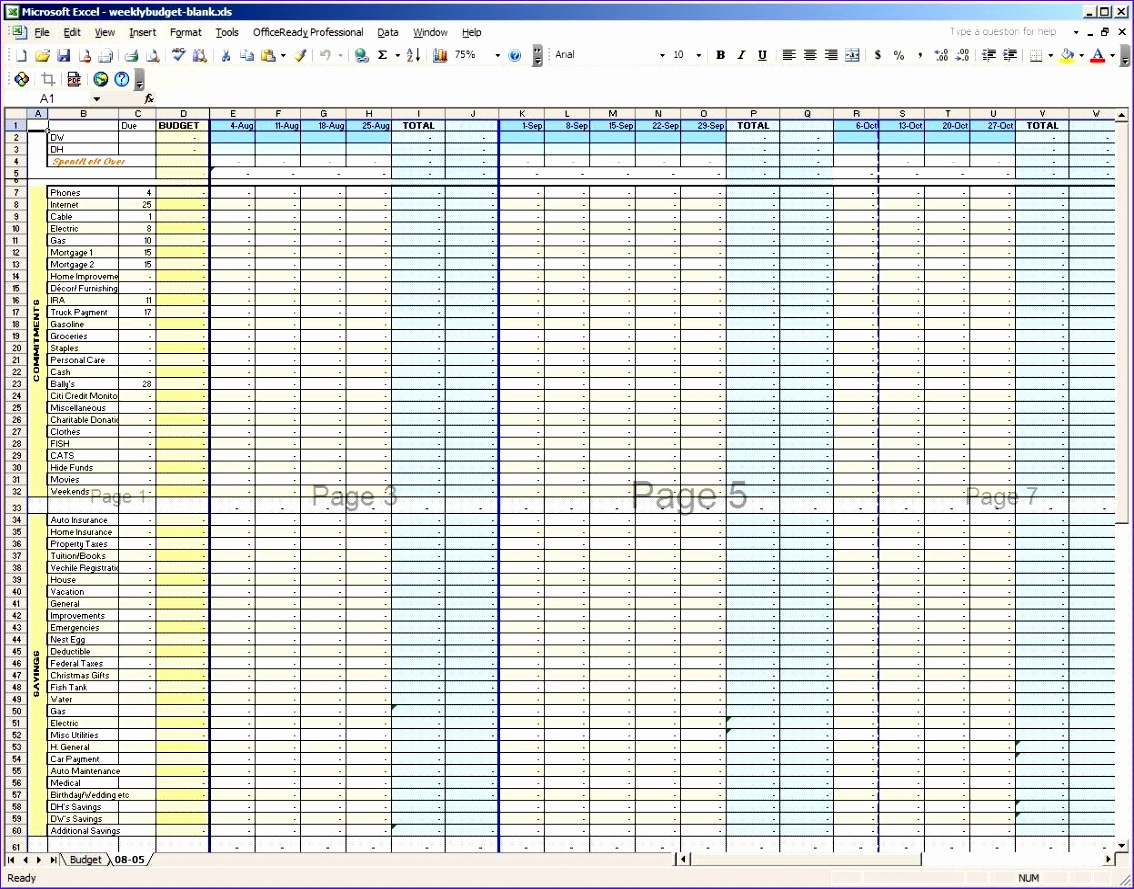Open Print Preview
This screenshot has width=1134, height=889.
[x=152, y=55]
